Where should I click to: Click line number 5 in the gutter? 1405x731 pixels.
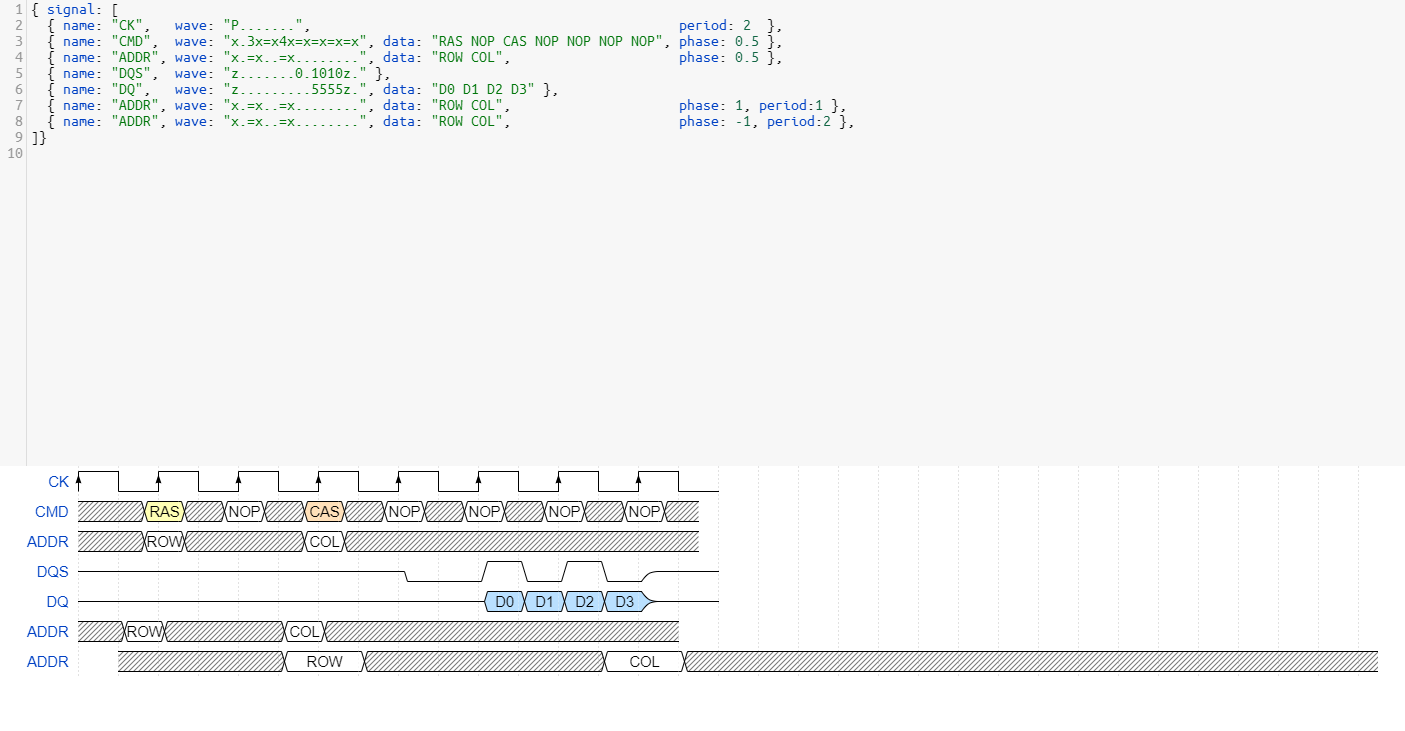19,73
